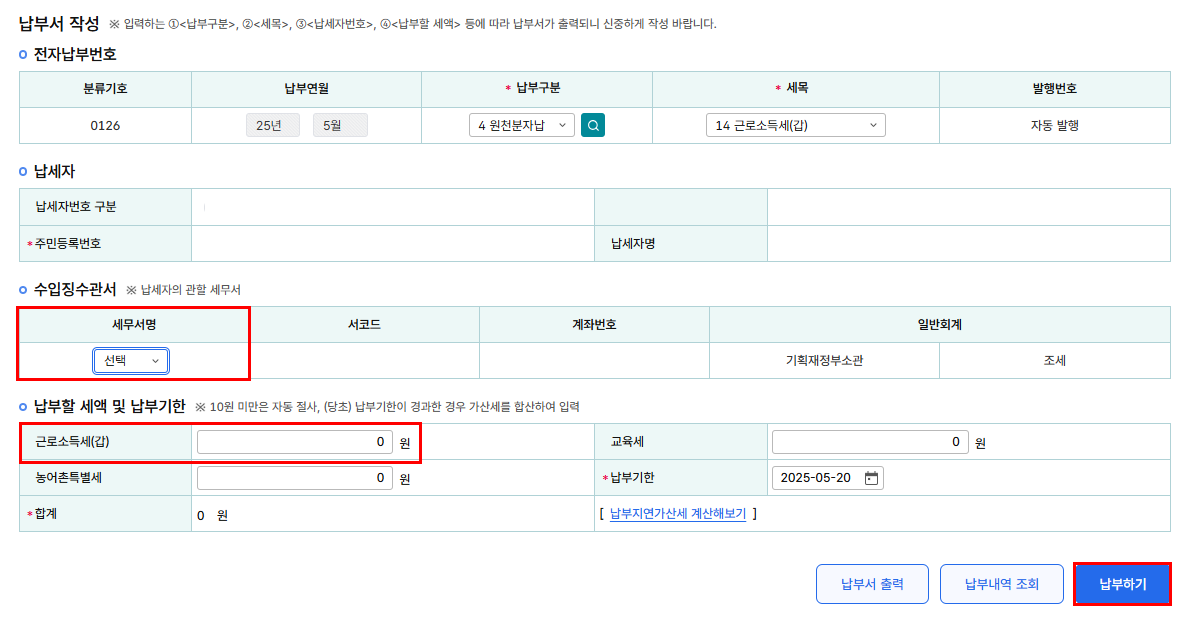The height and width of the screenshot is (634, 1196).
Task: Click the empty 주민등록번호 value cell
Action: pyautogui.click(x=392, y=243)
